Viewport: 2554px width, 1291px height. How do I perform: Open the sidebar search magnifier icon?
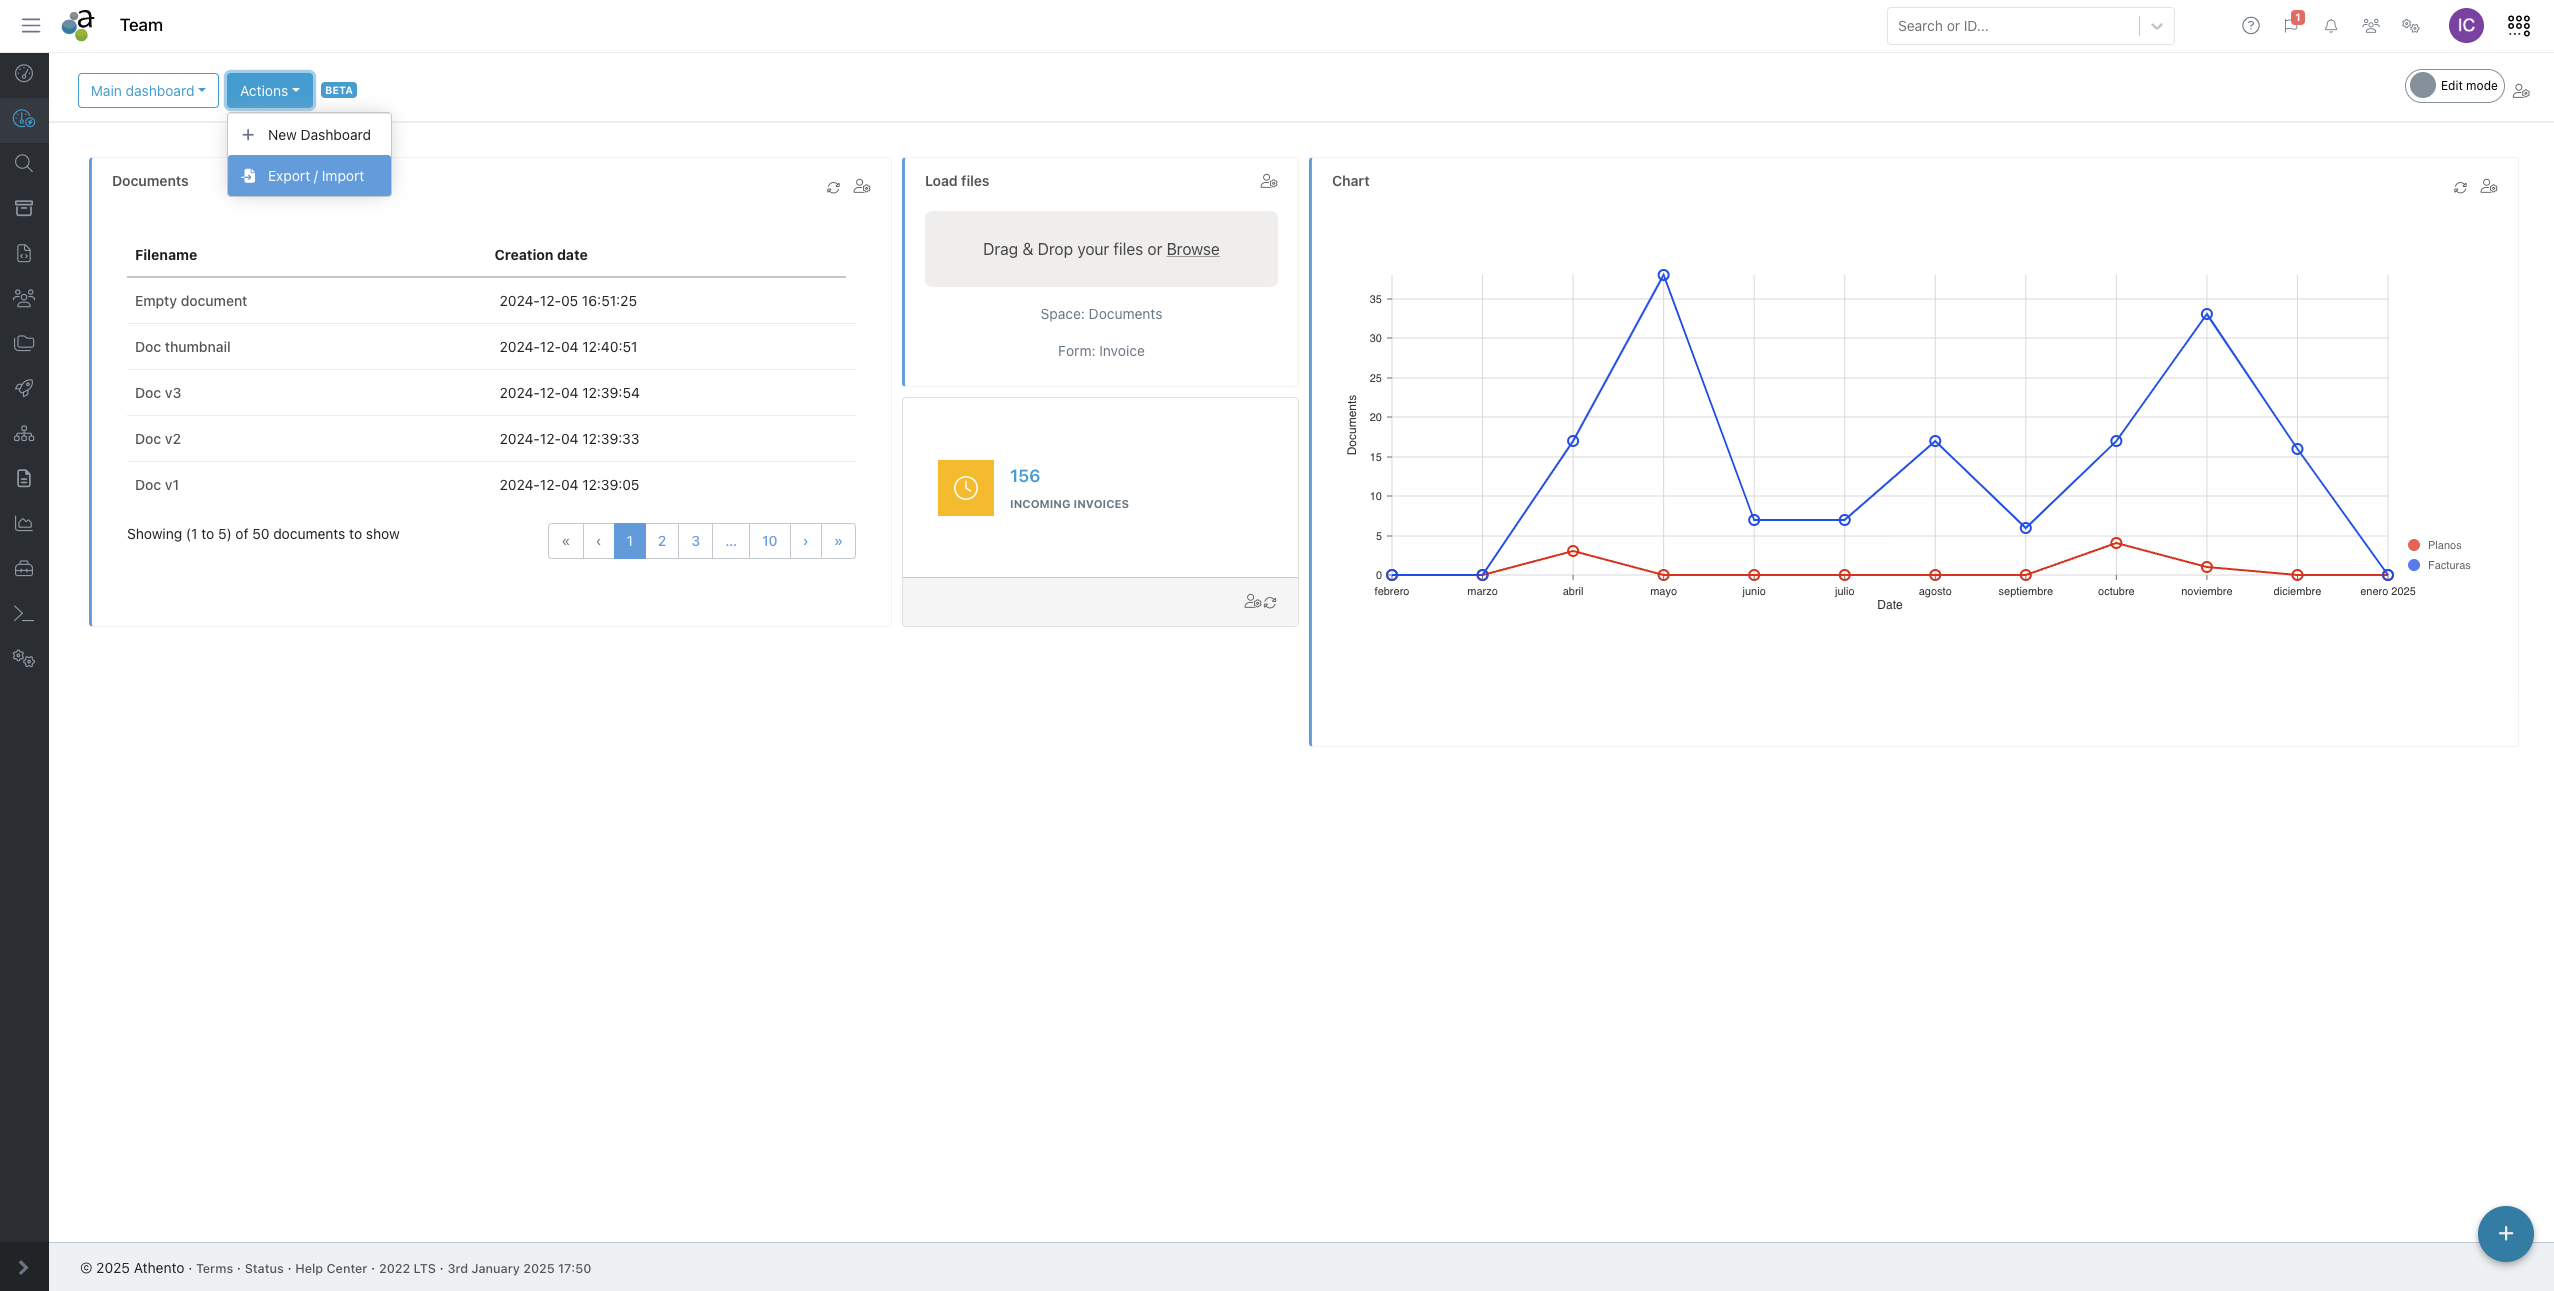24,163
